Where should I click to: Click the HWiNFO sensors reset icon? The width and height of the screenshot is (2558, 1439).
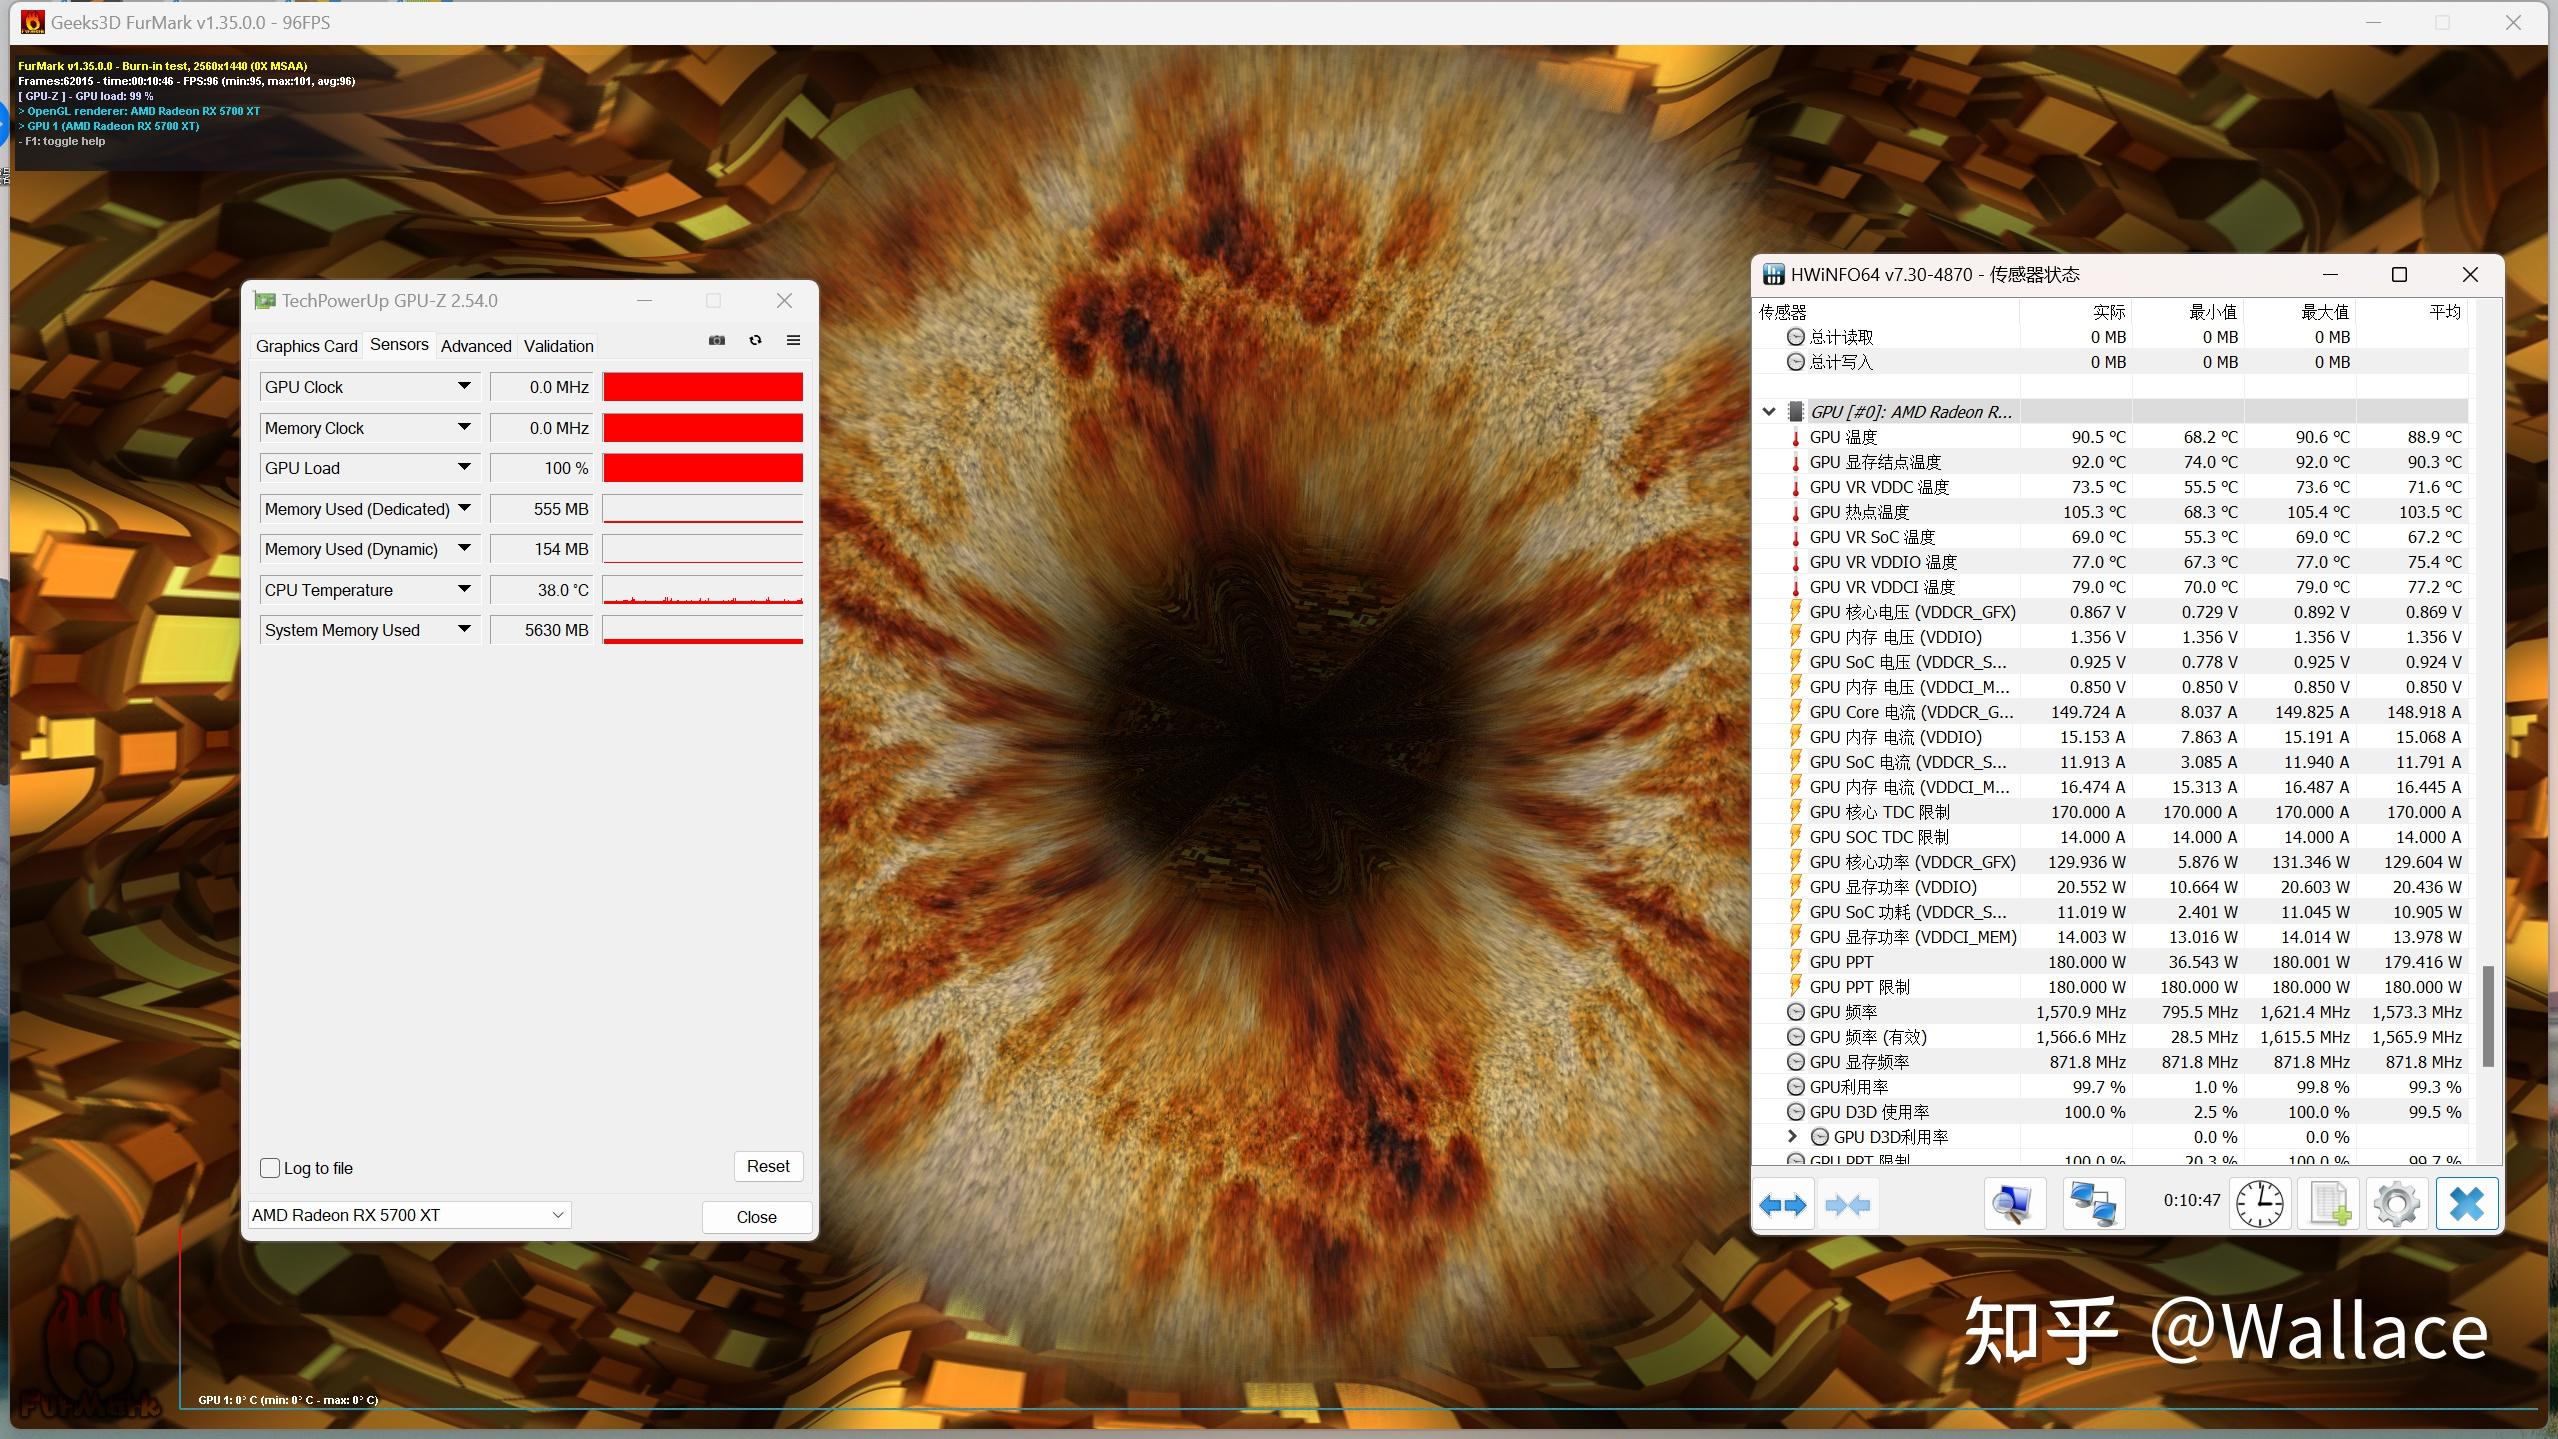pos(2256,1204)
